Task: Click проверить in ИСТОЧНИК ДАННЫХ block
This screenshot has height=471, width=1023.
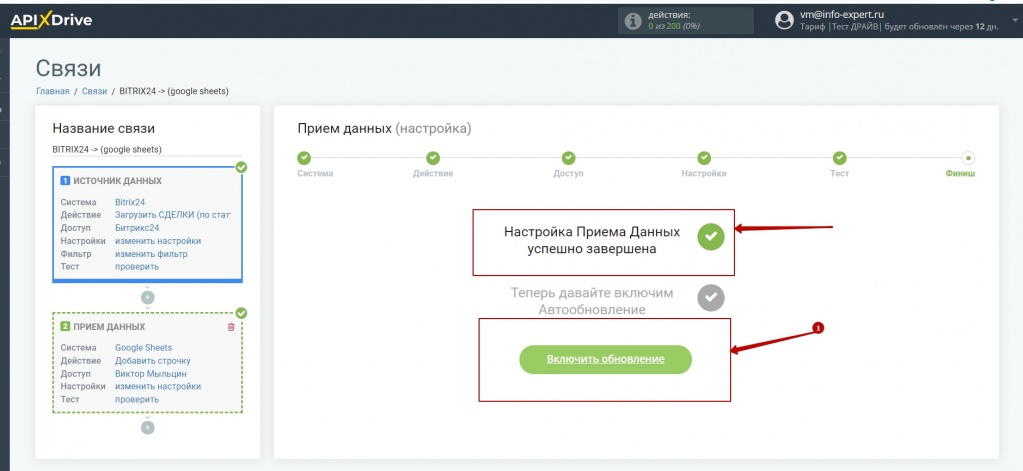Action: pyautogui.click(x=137, y=266)
